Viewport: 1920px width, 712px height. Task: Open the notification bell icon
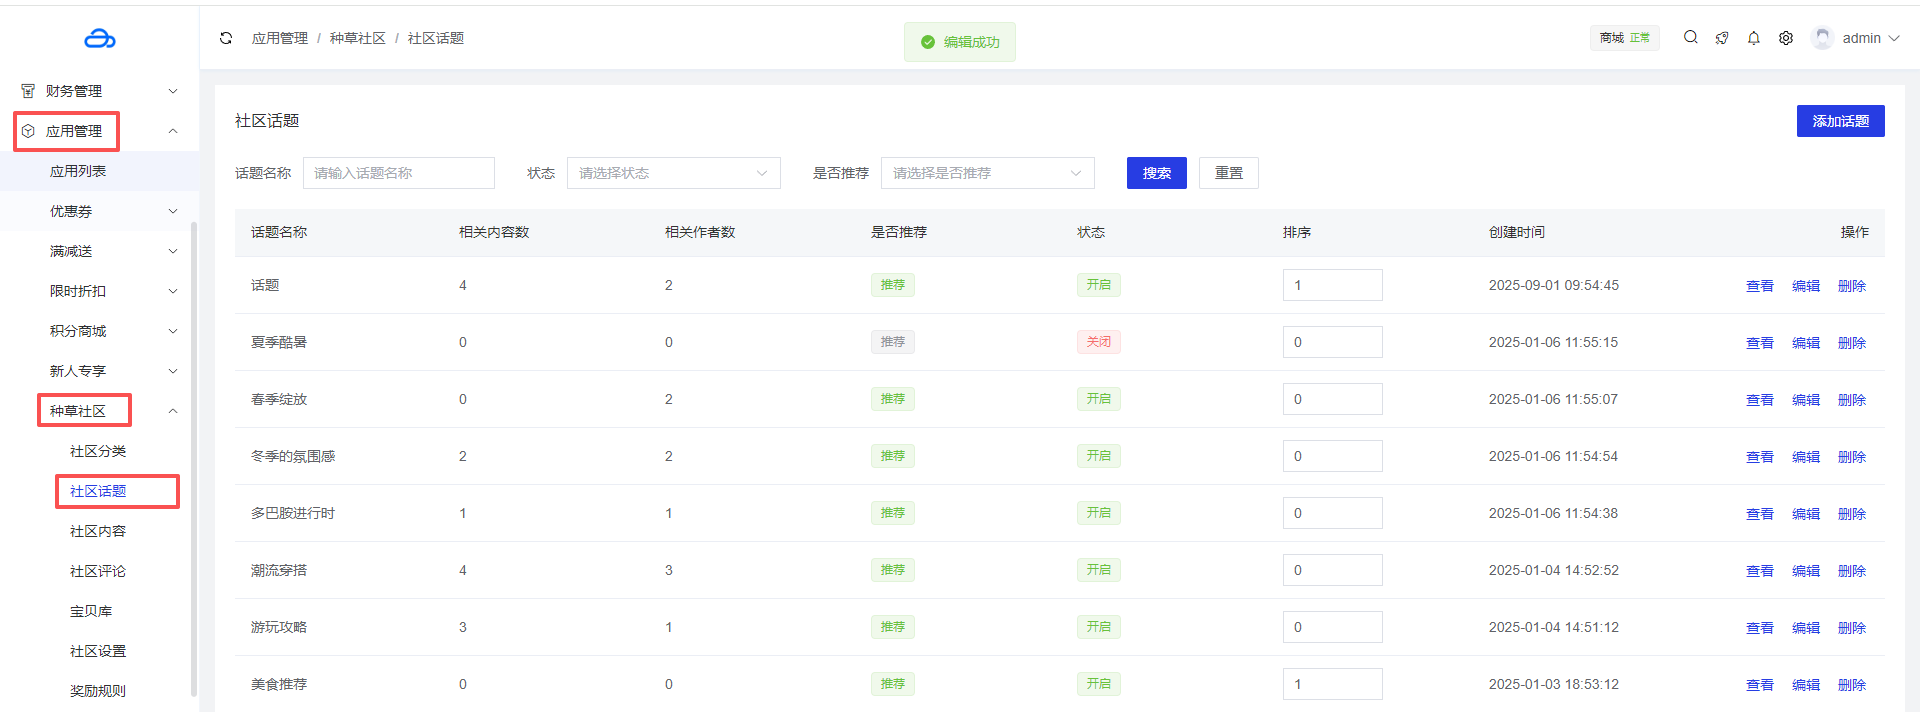(x=1753, y=38)
